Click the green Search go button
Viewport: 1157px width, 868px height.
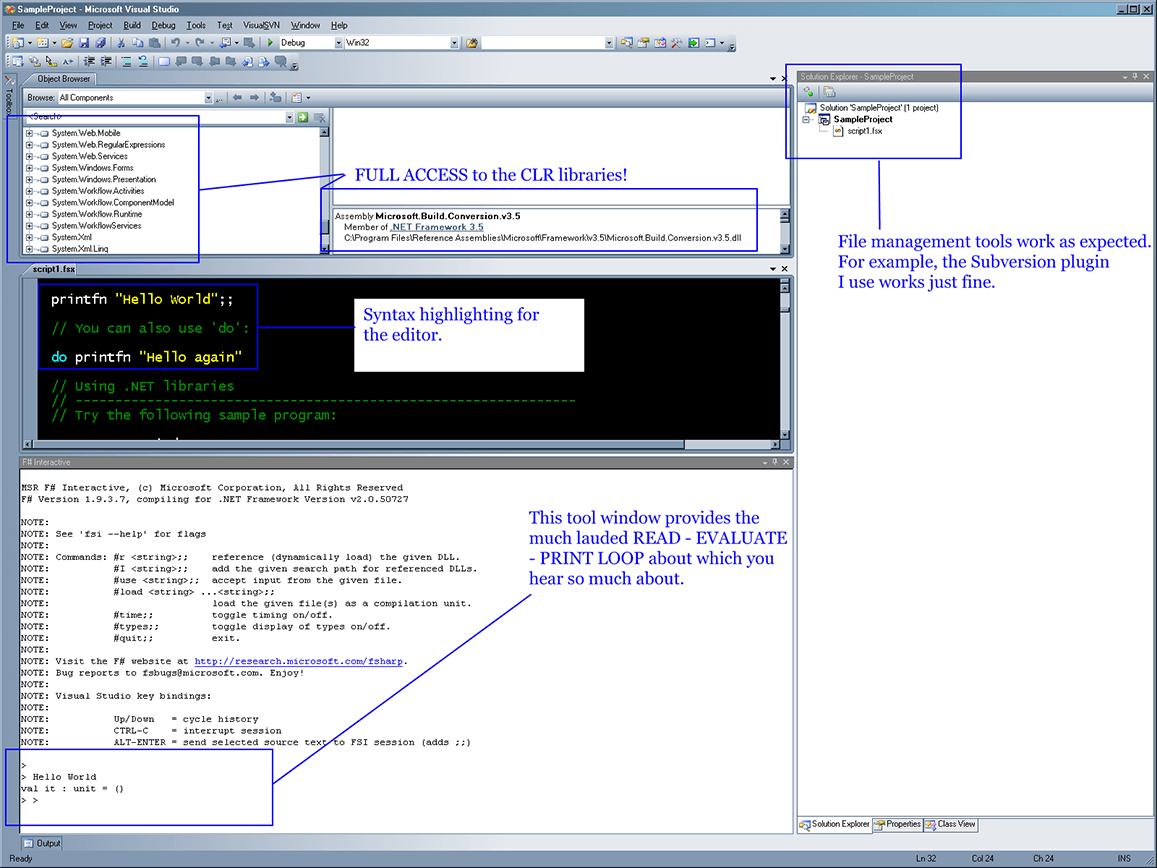pyautogui.click(x=303, y=117)
